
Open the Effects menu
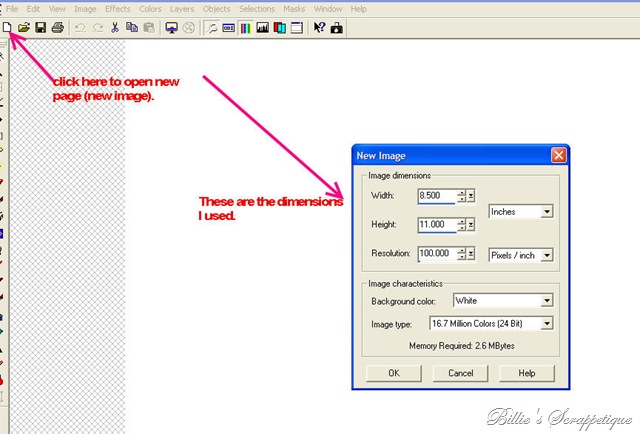click(118, 9)
